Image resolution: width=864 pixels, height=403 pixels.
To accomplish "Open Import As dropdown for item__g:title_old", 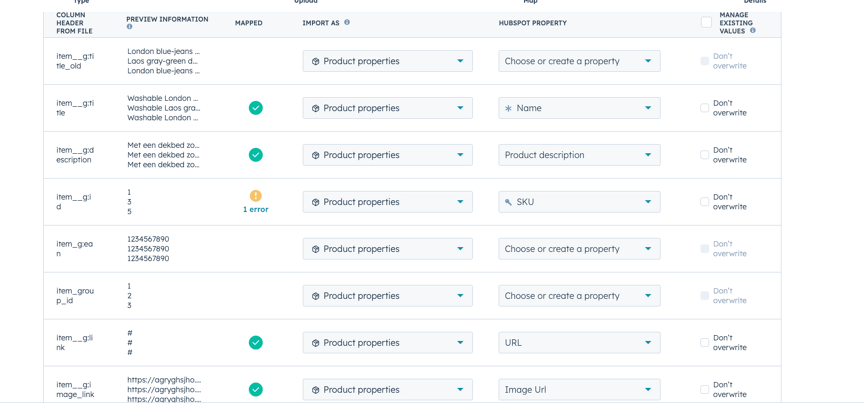I will coord(387,61).
